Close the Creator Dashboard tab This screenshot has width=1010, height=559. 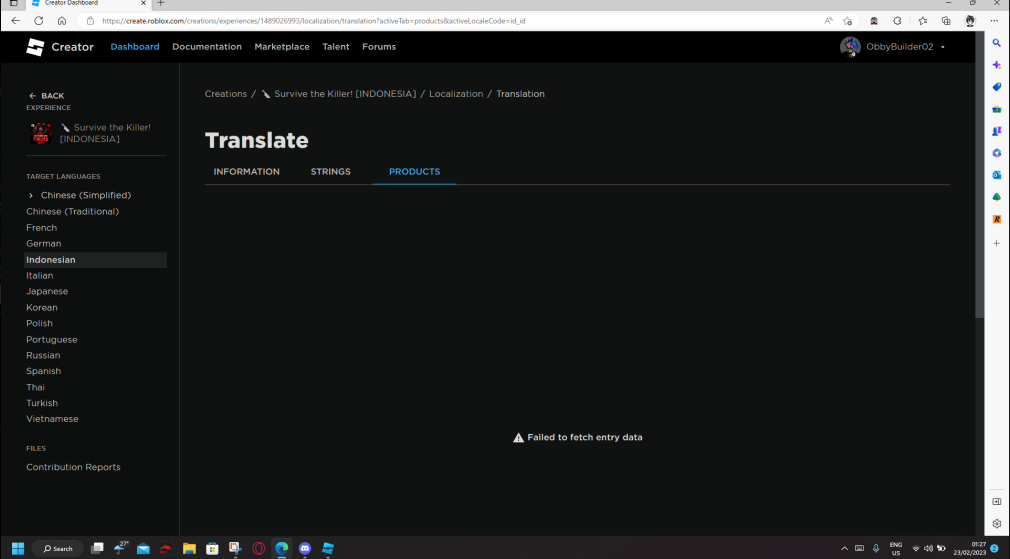(x=143, y=3)
